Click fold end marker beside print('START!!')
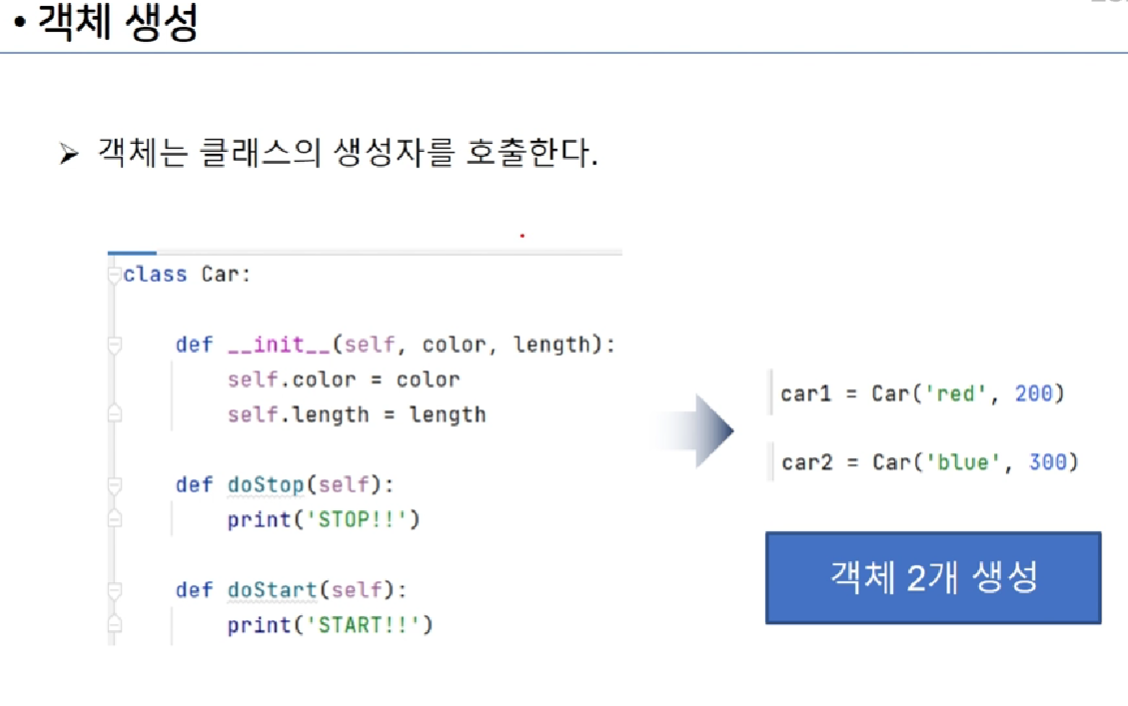 click(114, 623)
